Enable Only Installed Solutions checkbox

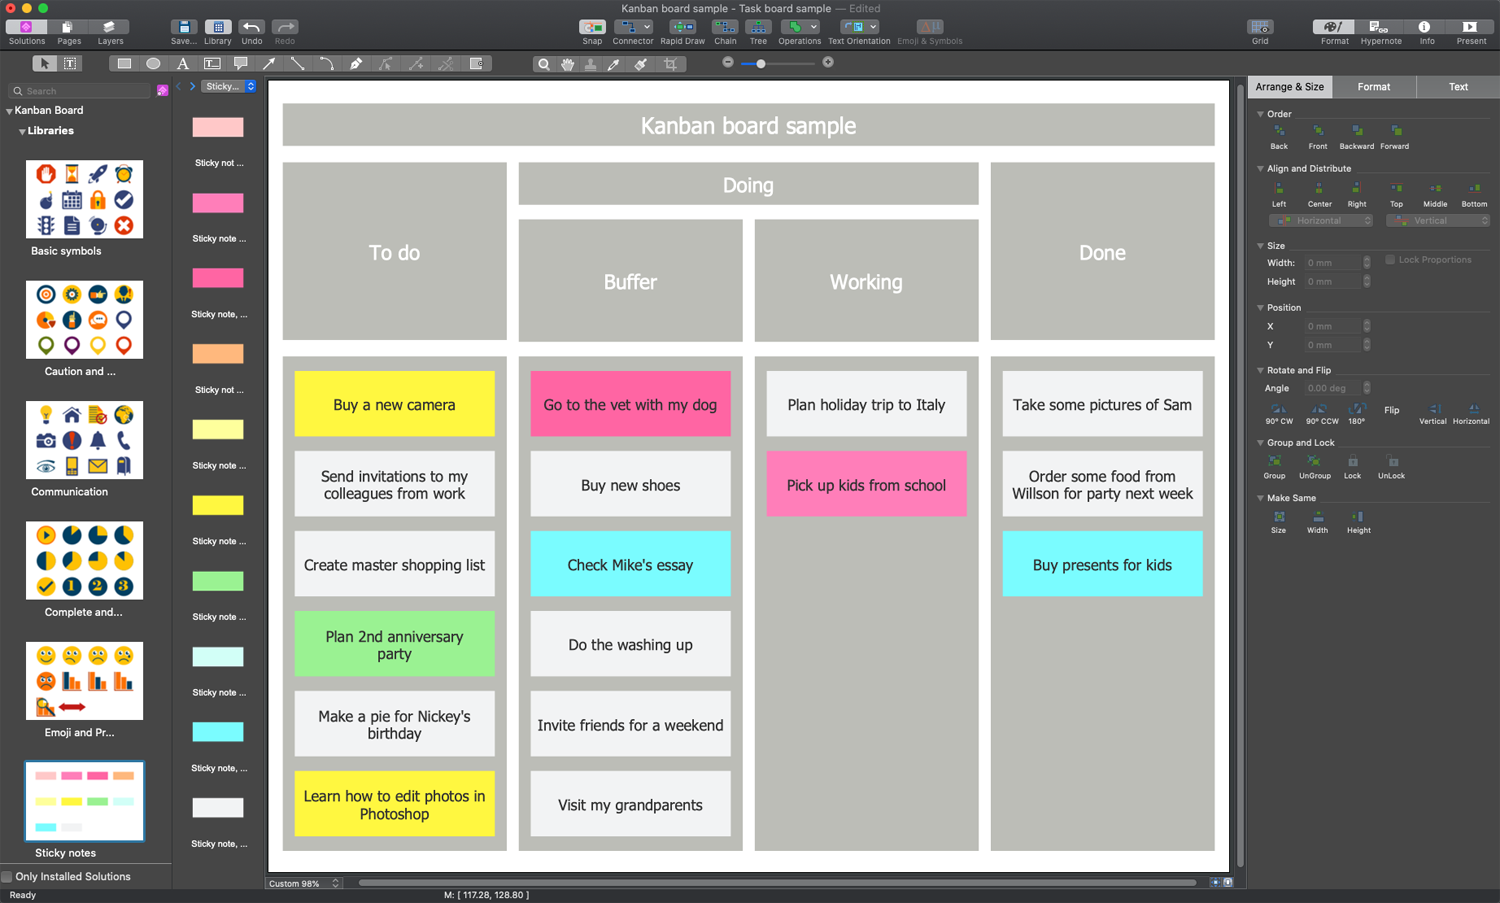tap(7, 877)
